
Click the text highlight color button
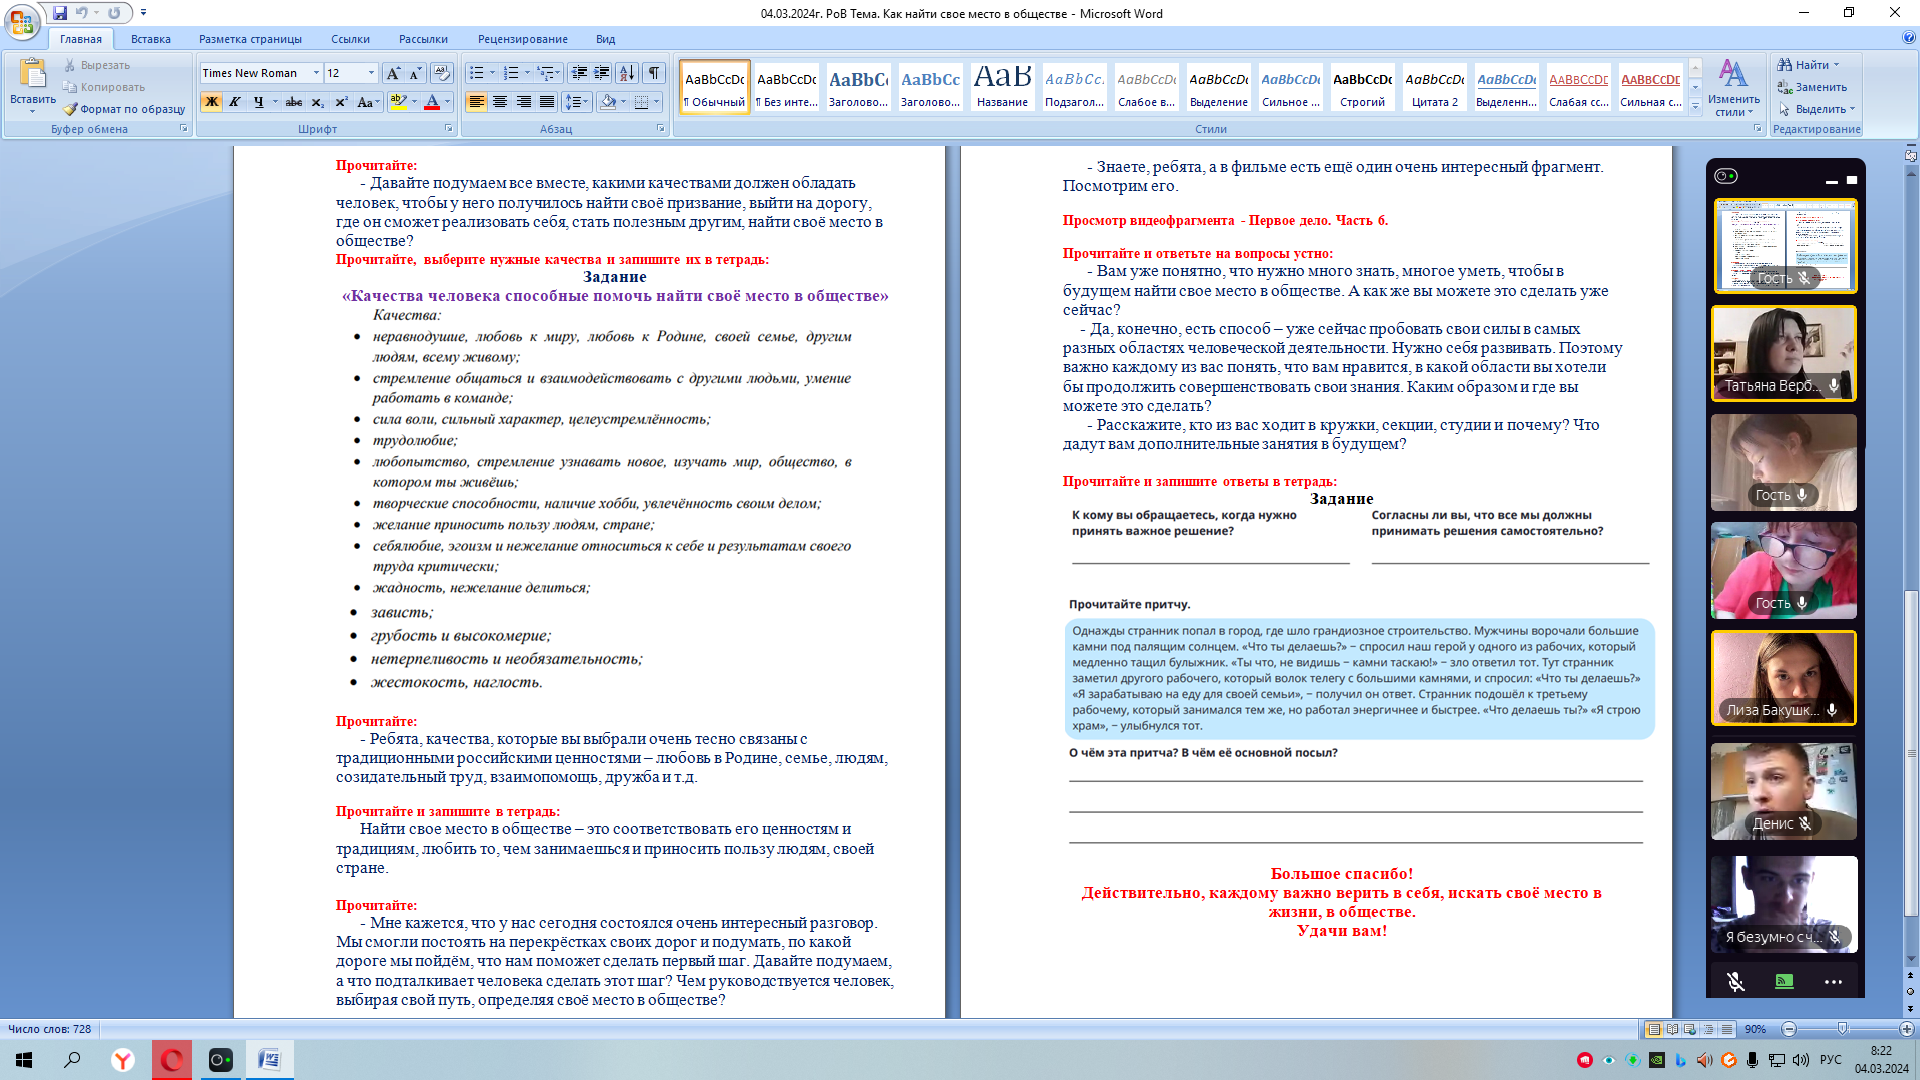click(x=398, y=102)
